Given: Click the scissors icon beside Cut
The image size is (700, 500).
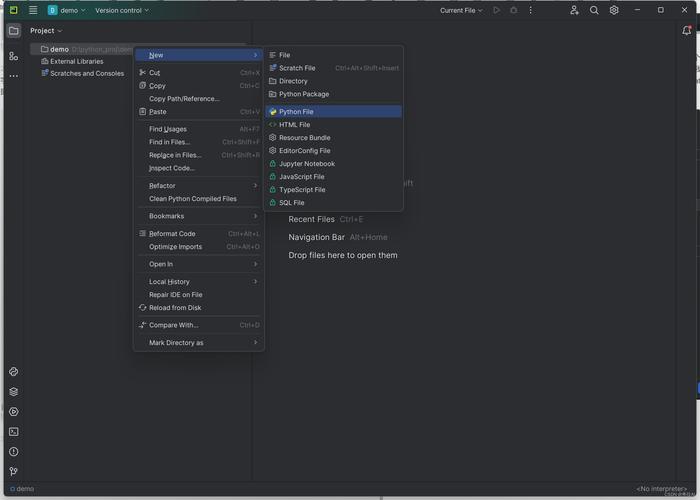Looking at the screenshot, I should (x=142, y=72).
